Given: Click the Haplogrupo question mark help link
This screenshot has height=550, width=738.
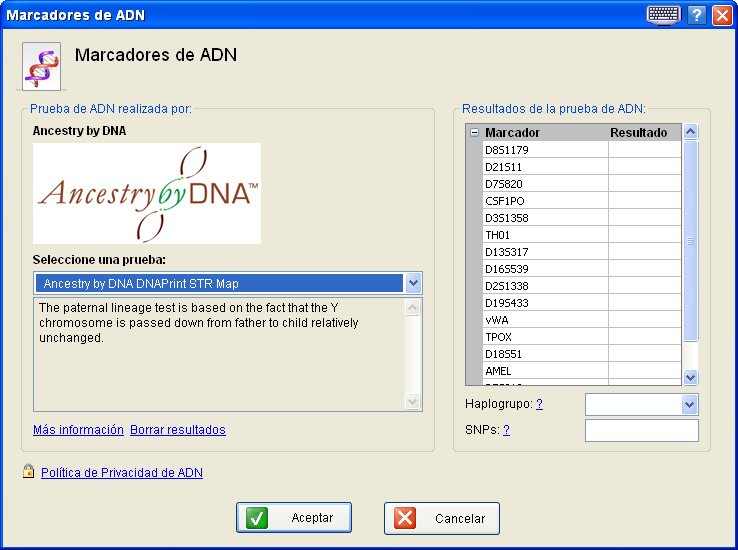Looking at the screenshot, I should (539, 404).
